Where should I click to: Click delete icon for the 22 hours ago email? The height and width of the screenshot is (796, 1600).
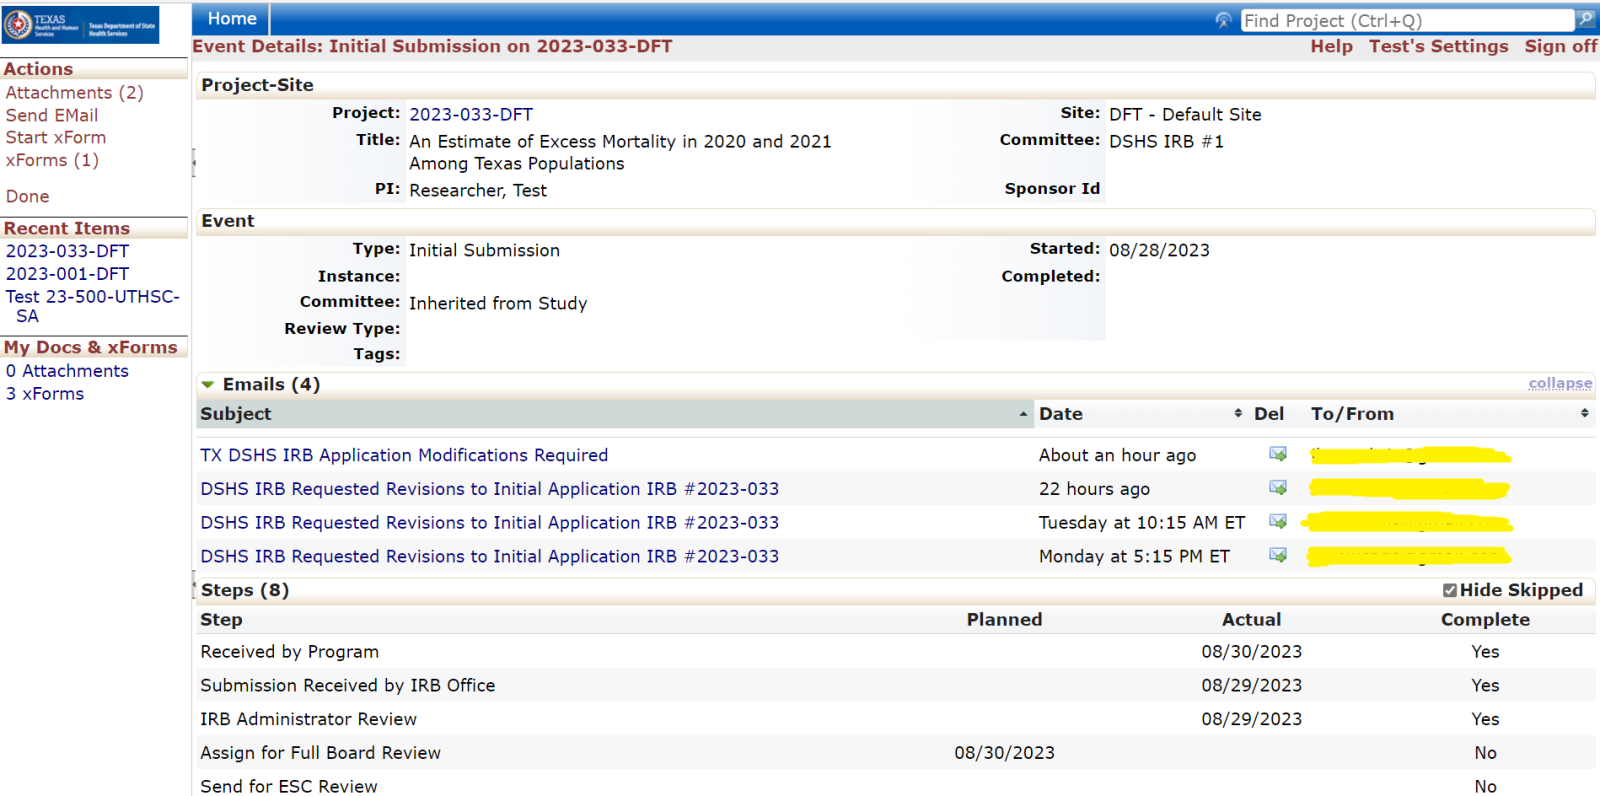pos(1277,488)
